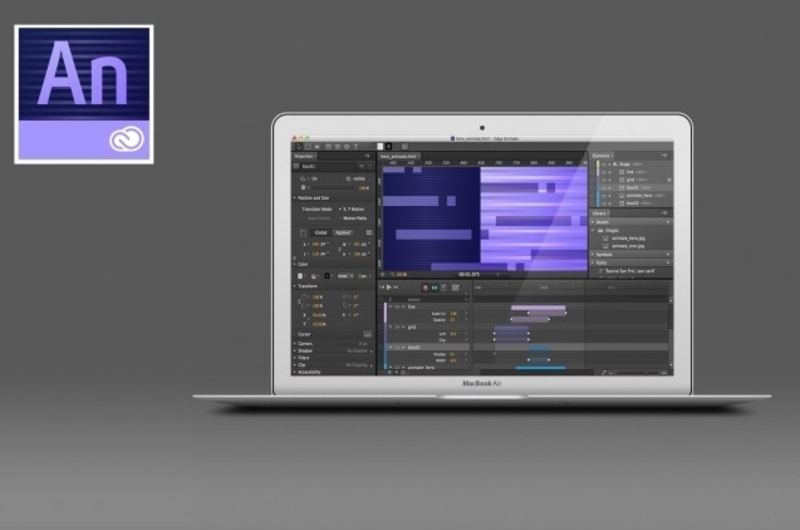Toggle line layer visibility in timeline
Viewport: 800px width, 530px height.
click(397, 307)
